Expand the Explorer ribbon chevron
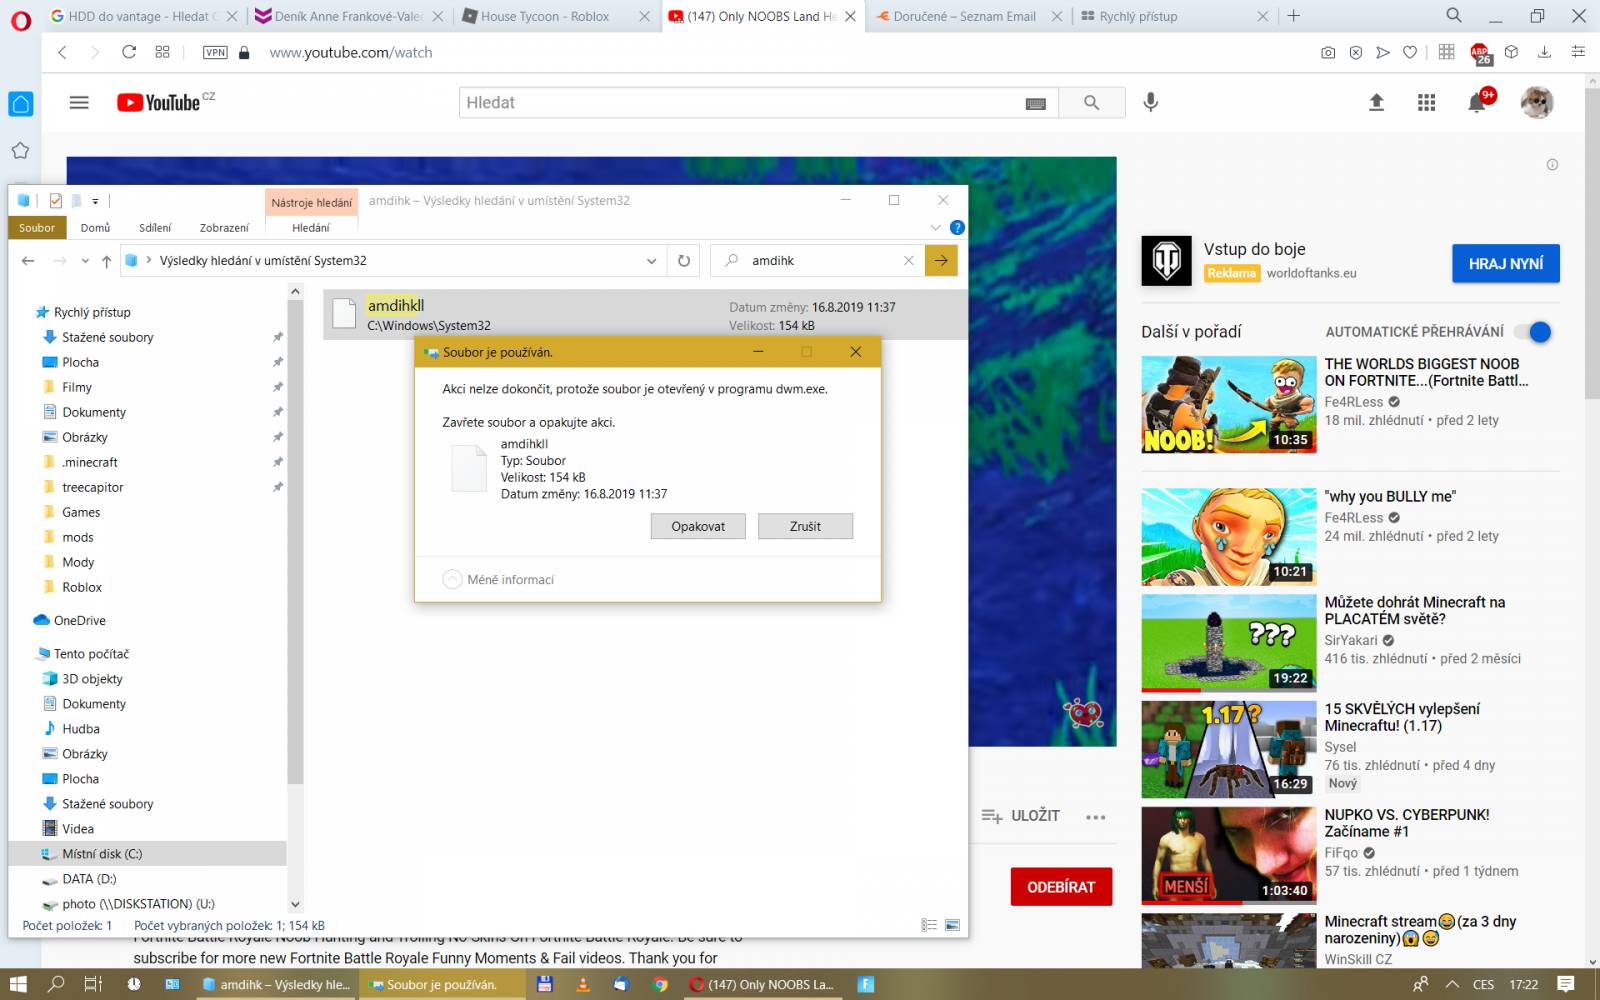1600x1000 pixels. point(936,227)
